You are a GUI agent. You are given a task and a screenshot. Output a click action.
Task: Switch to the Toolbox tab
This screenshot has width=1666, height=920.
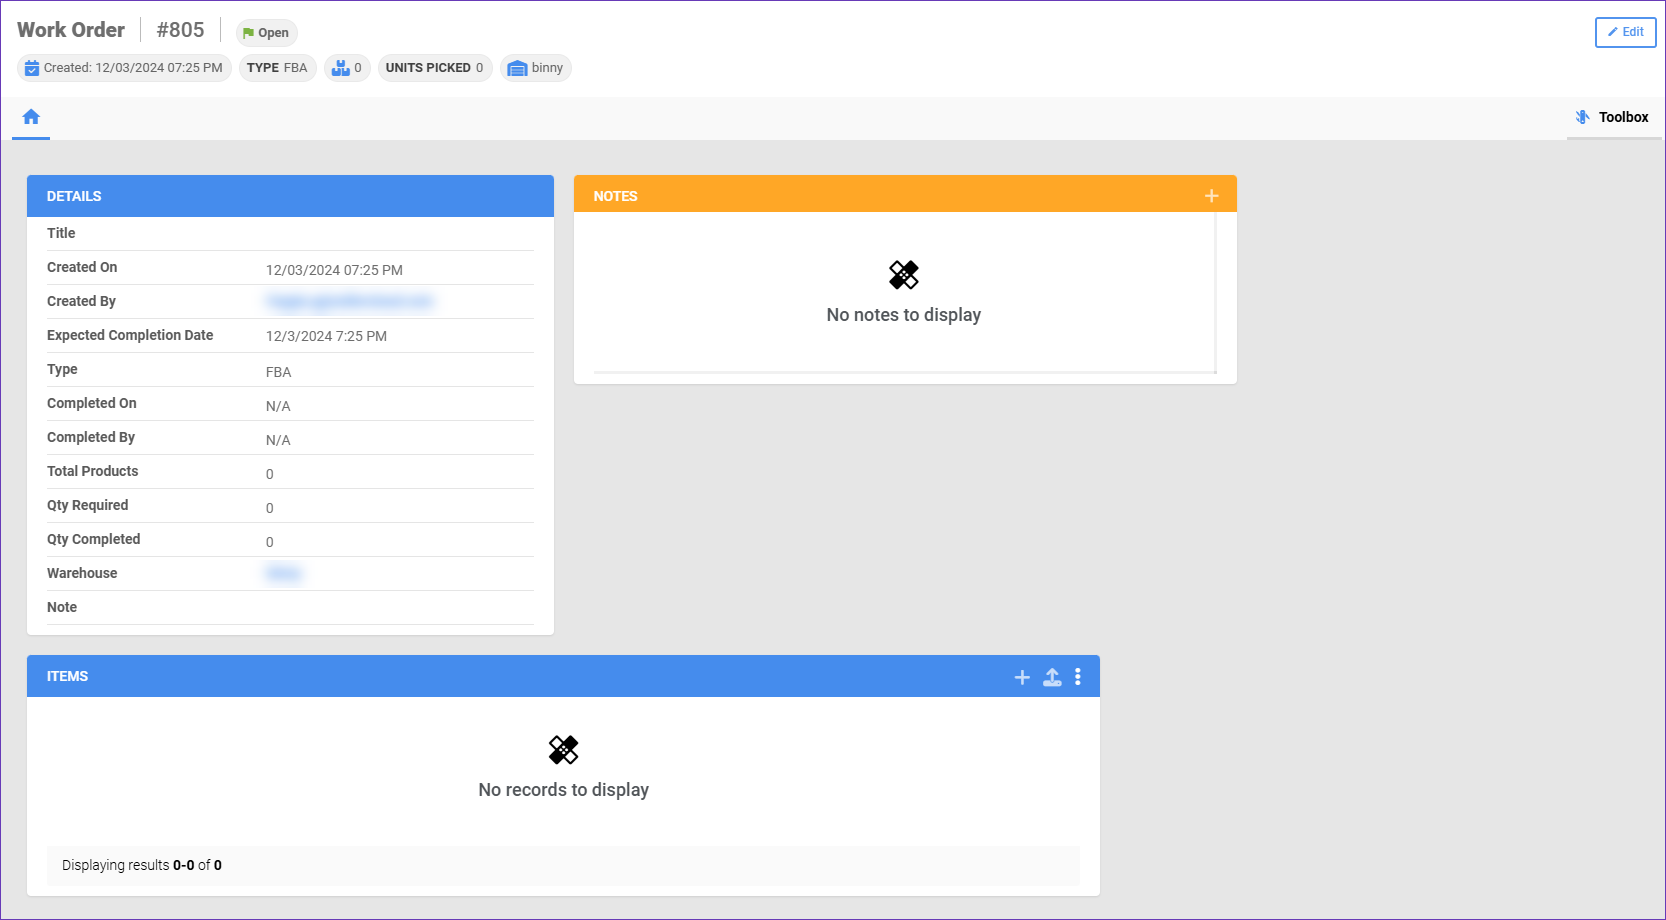click(x=1612, y=117)
